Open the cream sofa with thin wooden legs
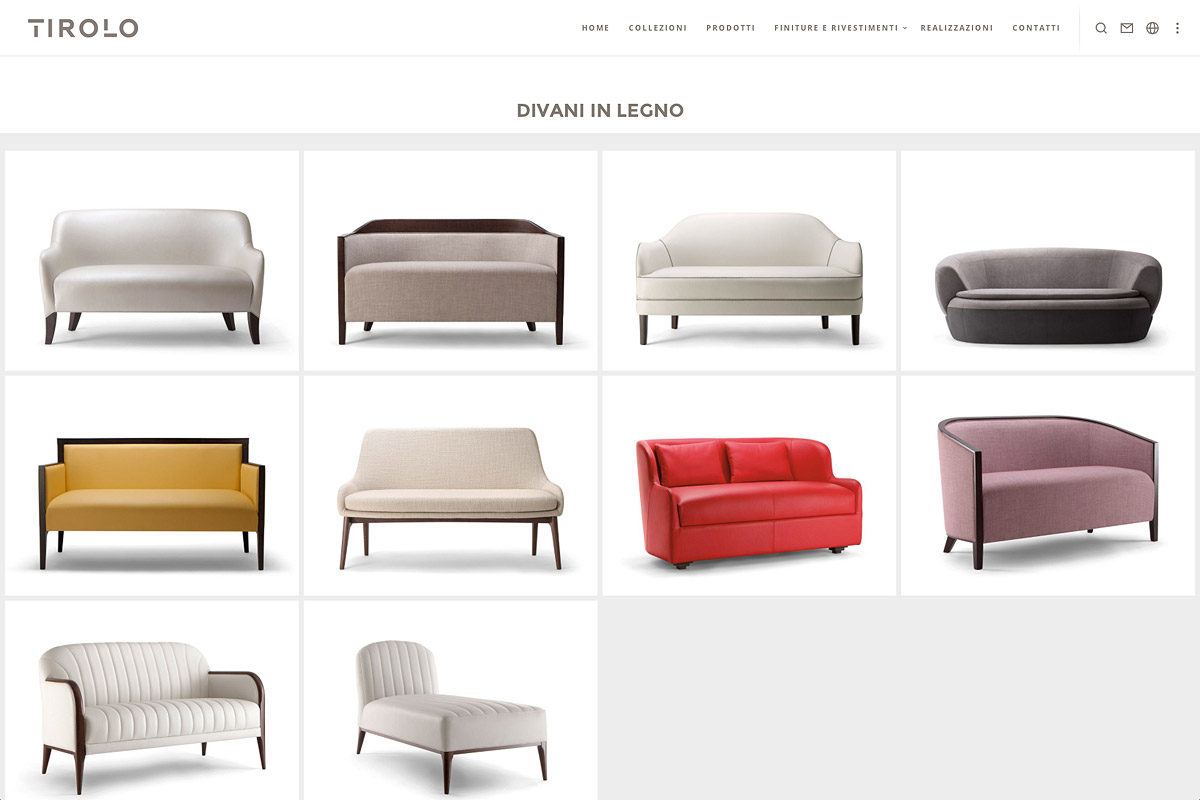This screenshot has width=1200, height=800. (x=451, y=486)
